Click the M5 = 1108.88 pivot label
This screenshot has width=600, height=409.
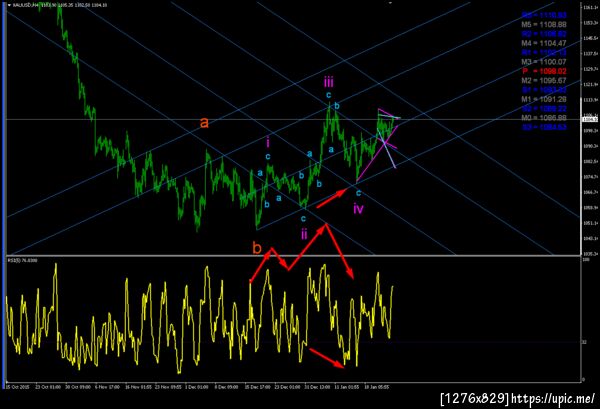point(544,24)
